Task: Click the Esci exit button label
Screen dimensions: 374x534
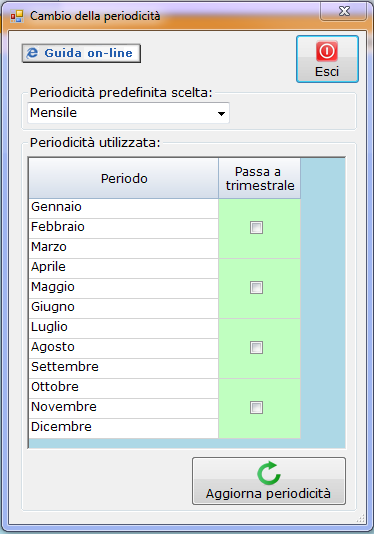Action: [327, 72]
